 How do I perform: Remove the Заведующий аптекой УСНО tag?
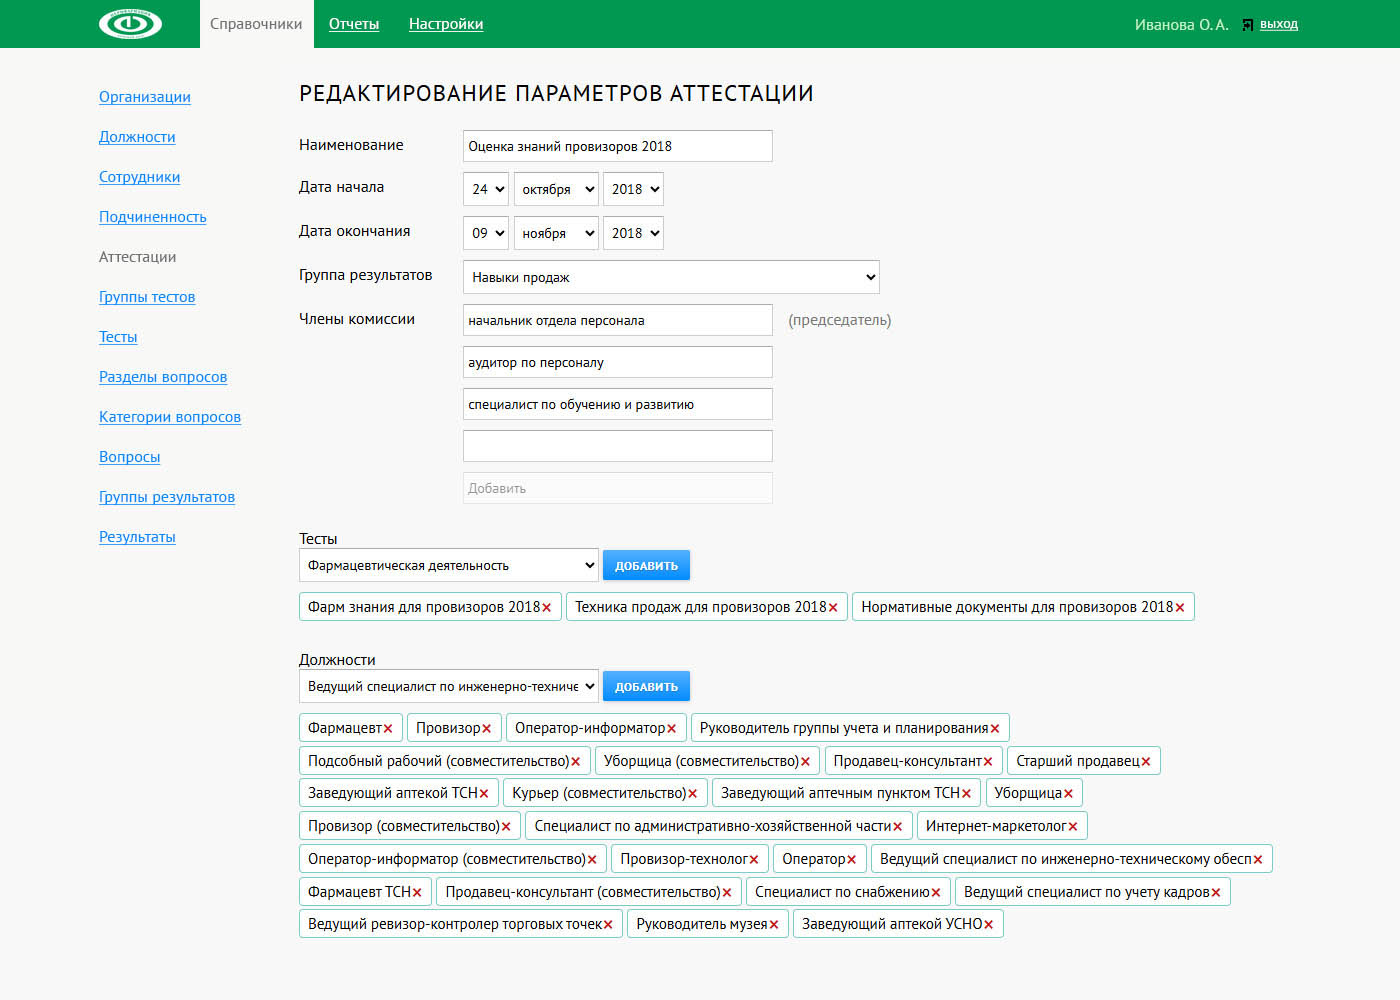click(989, 925)
